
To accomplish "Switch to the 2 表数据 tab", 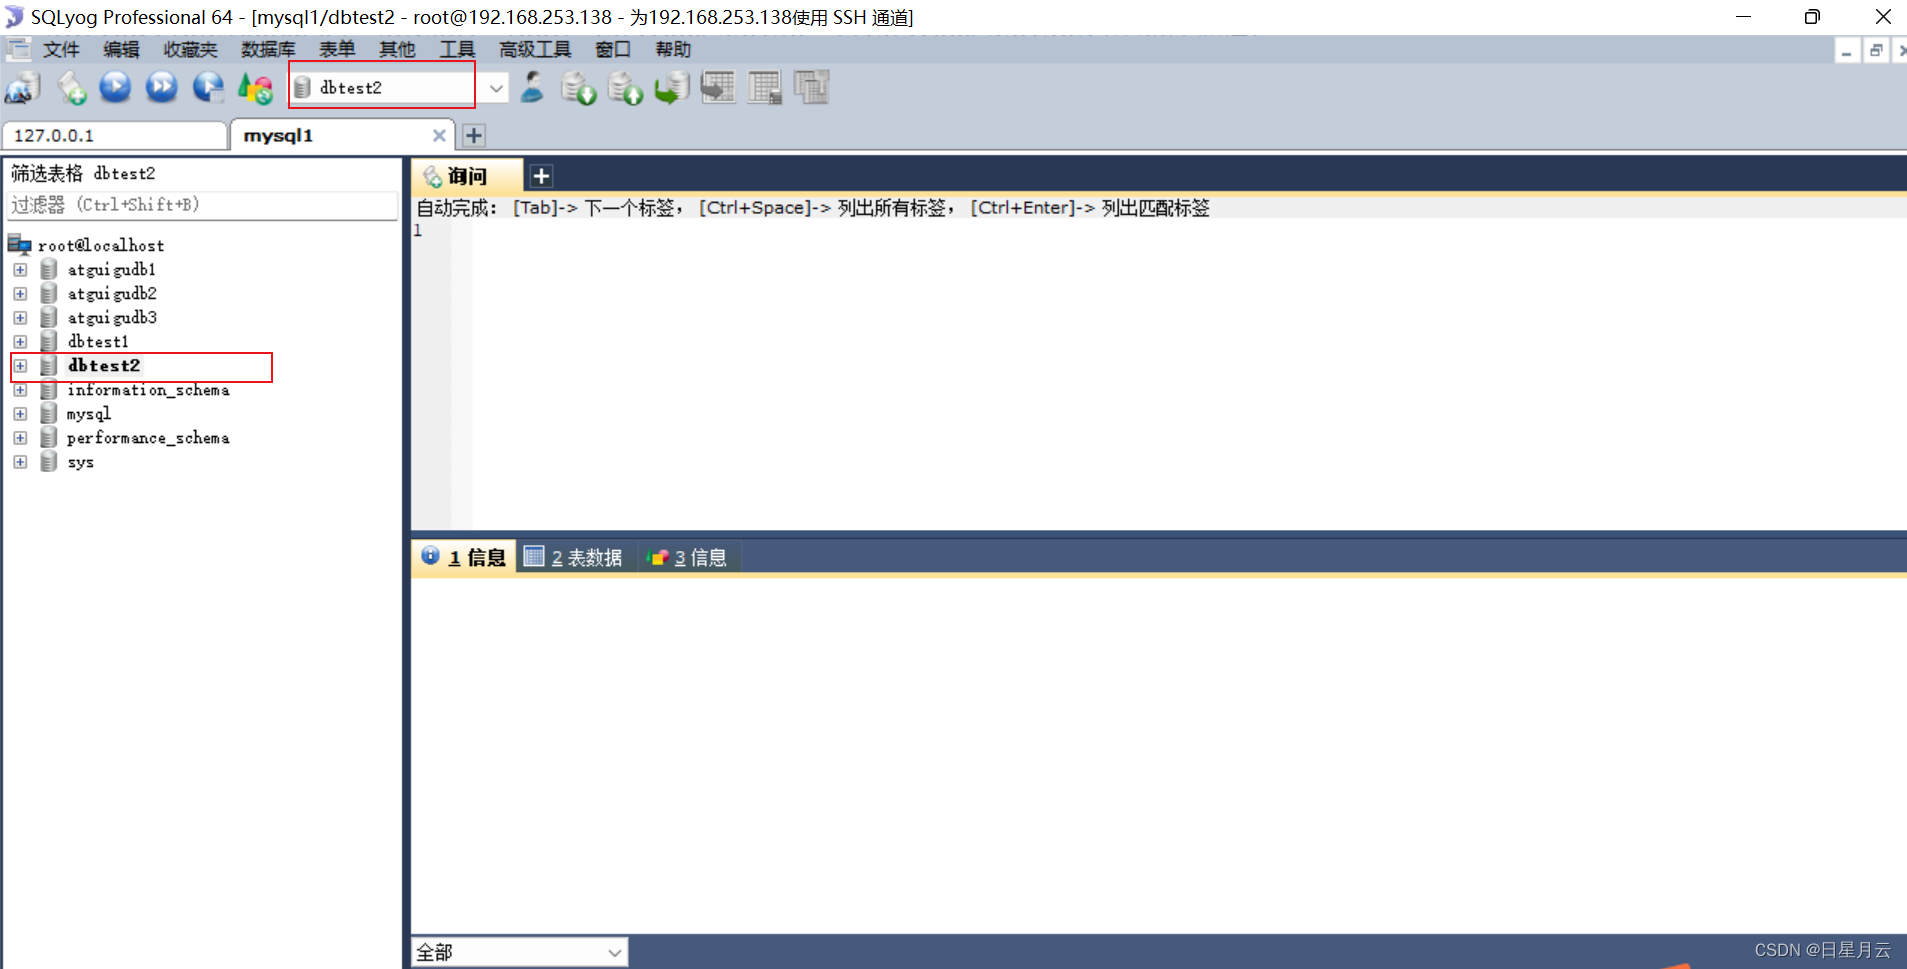I will [576, 557].
